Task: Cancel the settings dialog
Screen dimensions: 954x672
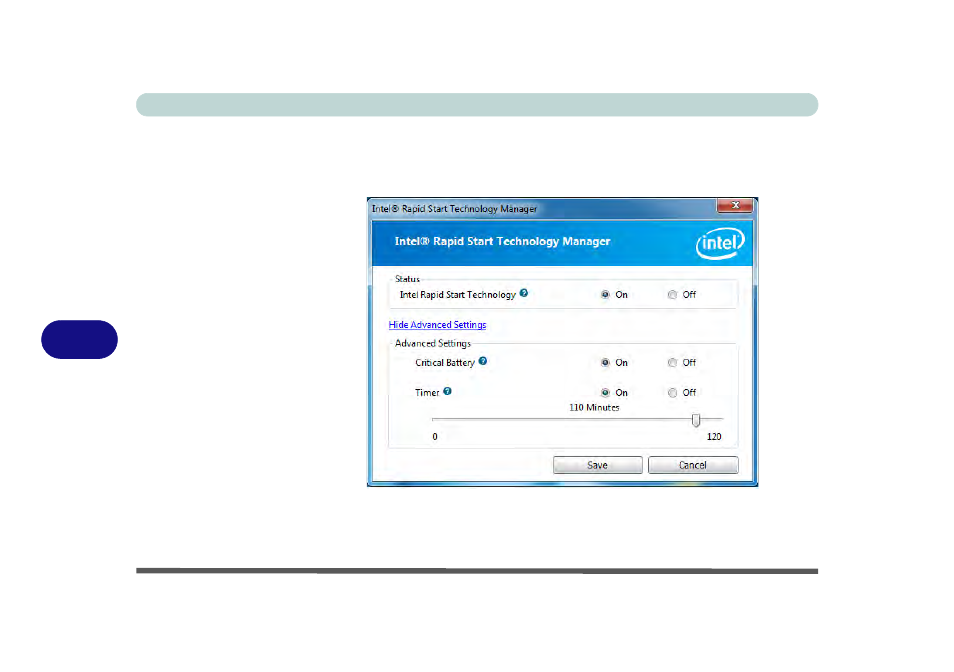Action: click(693, 465)
